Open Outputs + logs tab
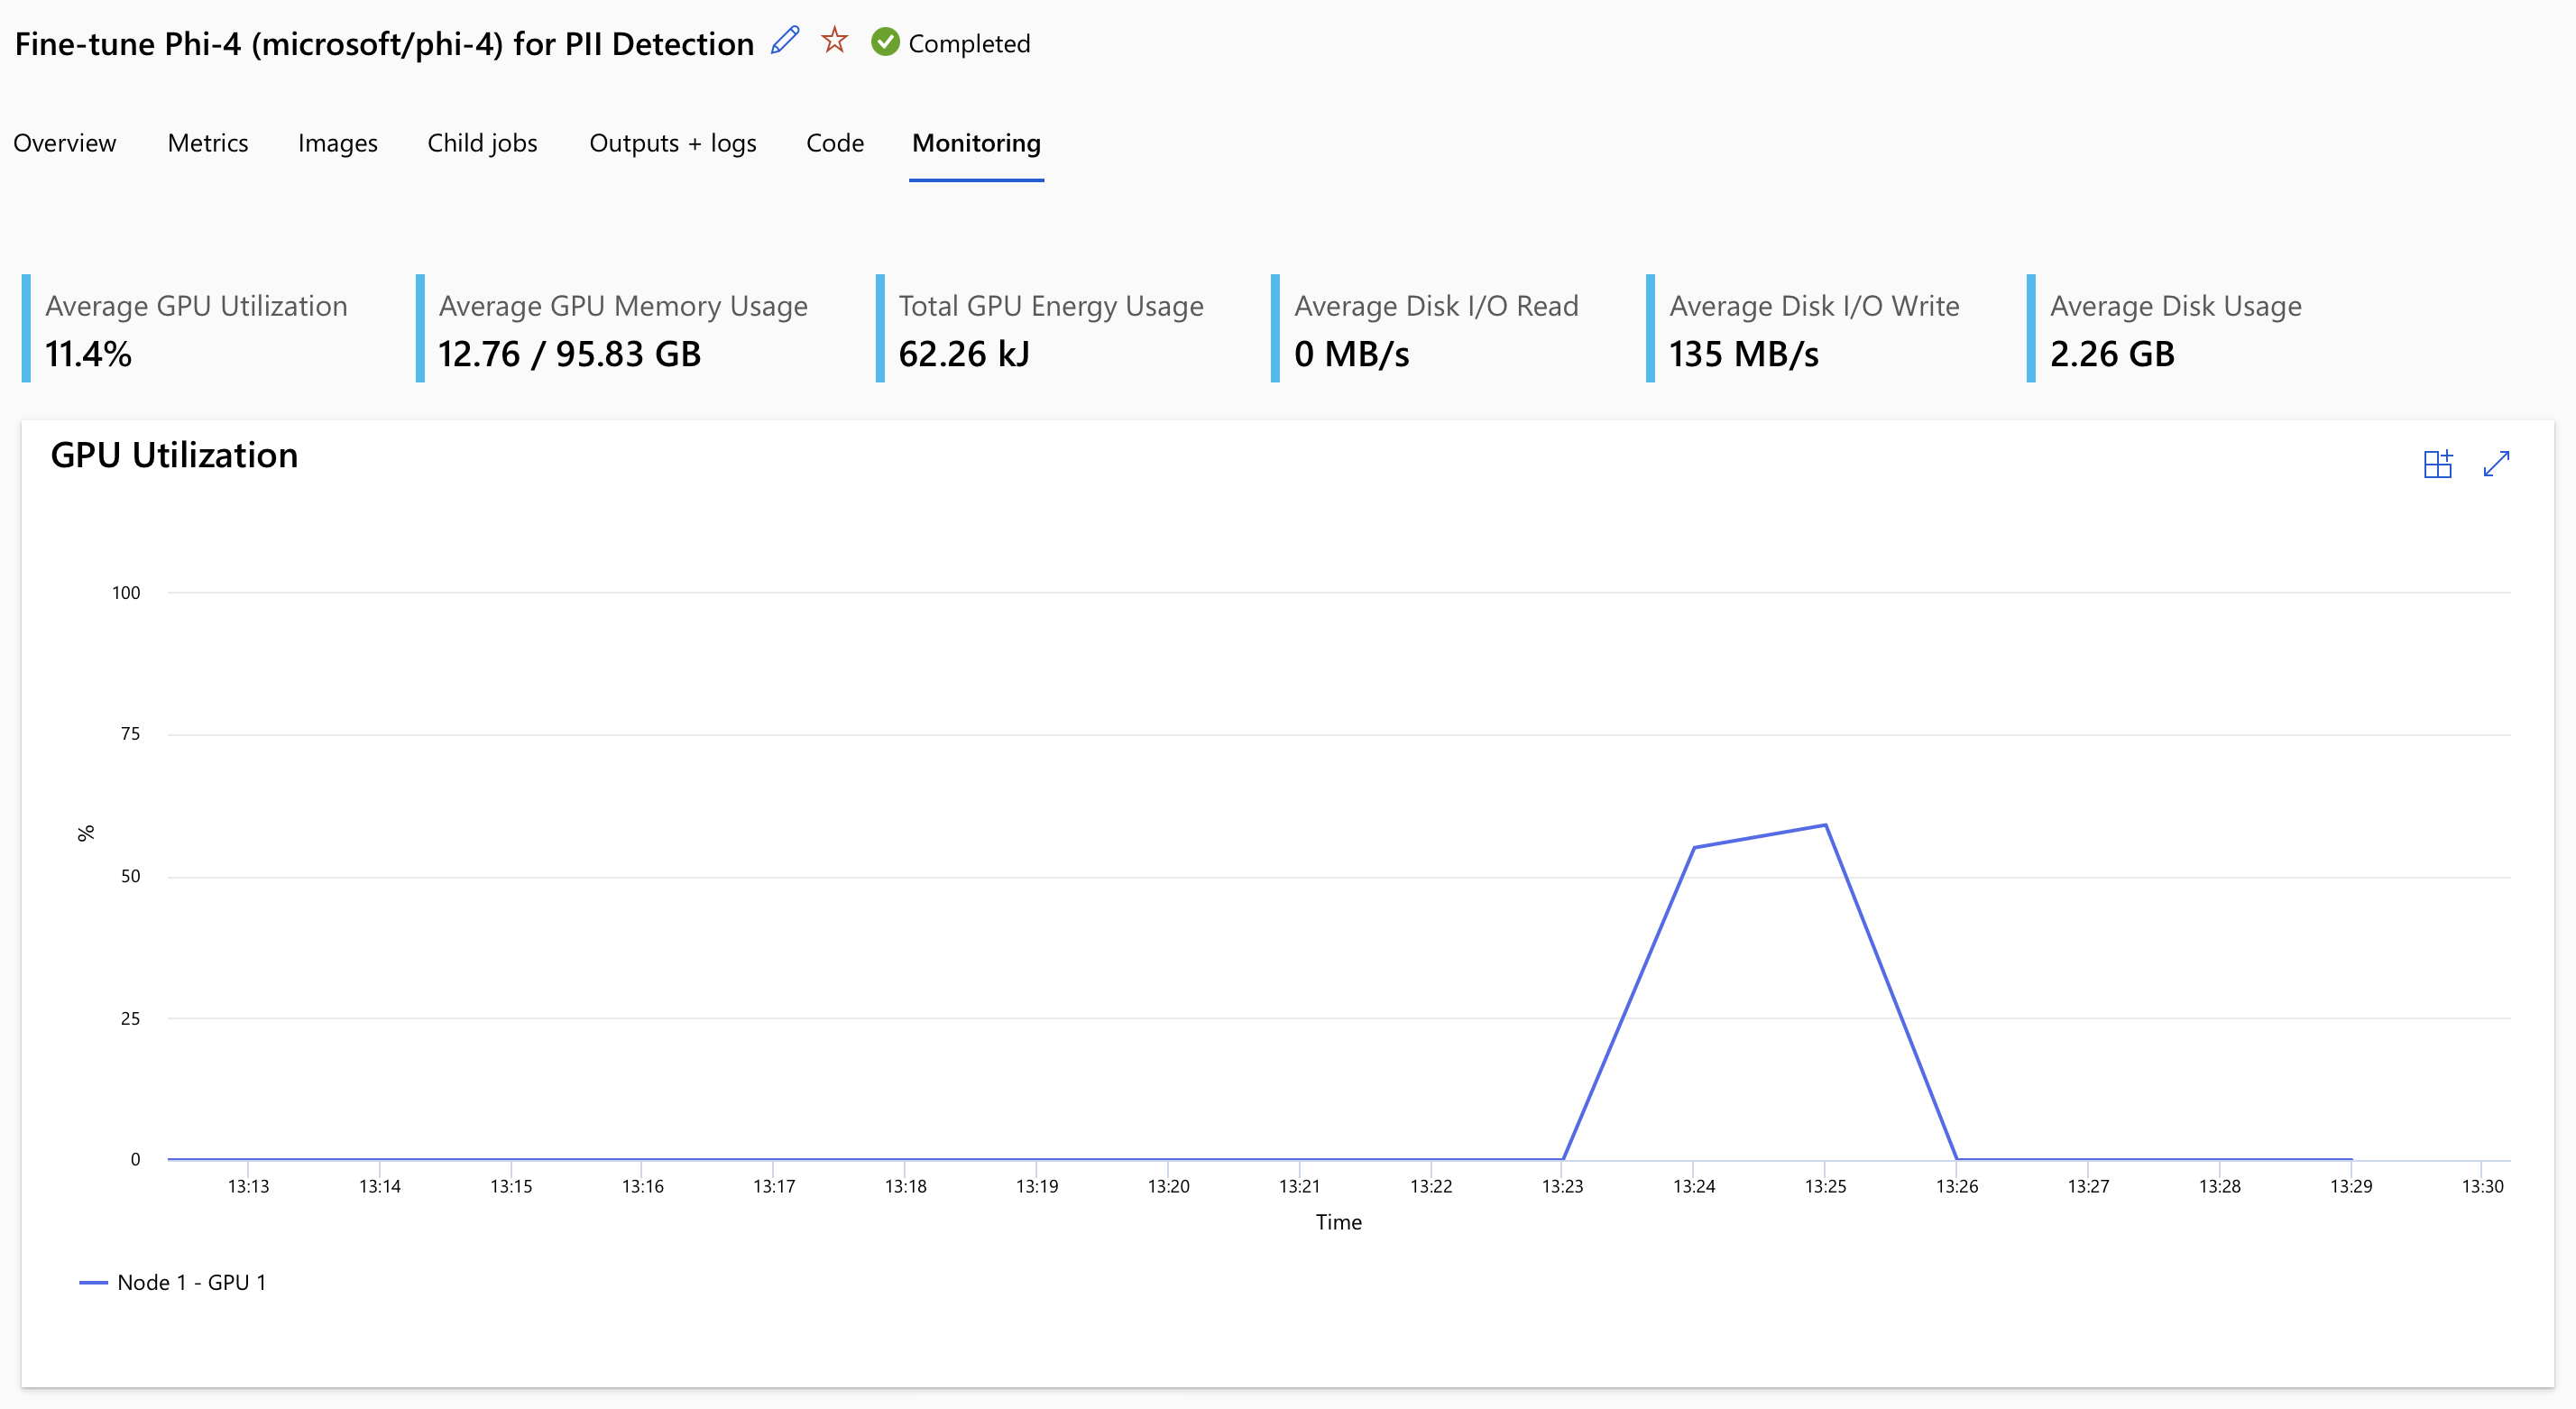Viewport: 2576px width, 1409px height. point(672,143)
